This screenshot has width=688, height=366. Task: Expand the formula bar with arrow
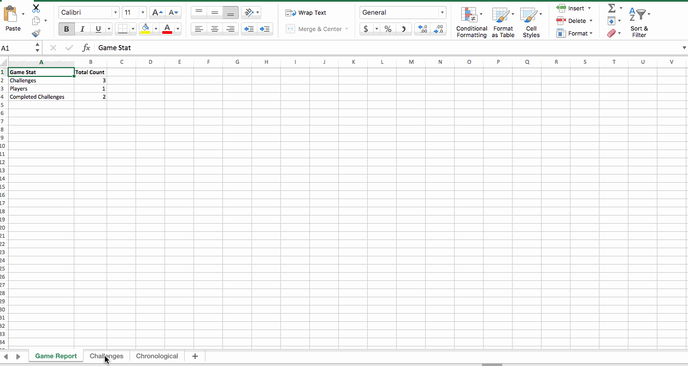pyautogui.click(x=684, y=48)
